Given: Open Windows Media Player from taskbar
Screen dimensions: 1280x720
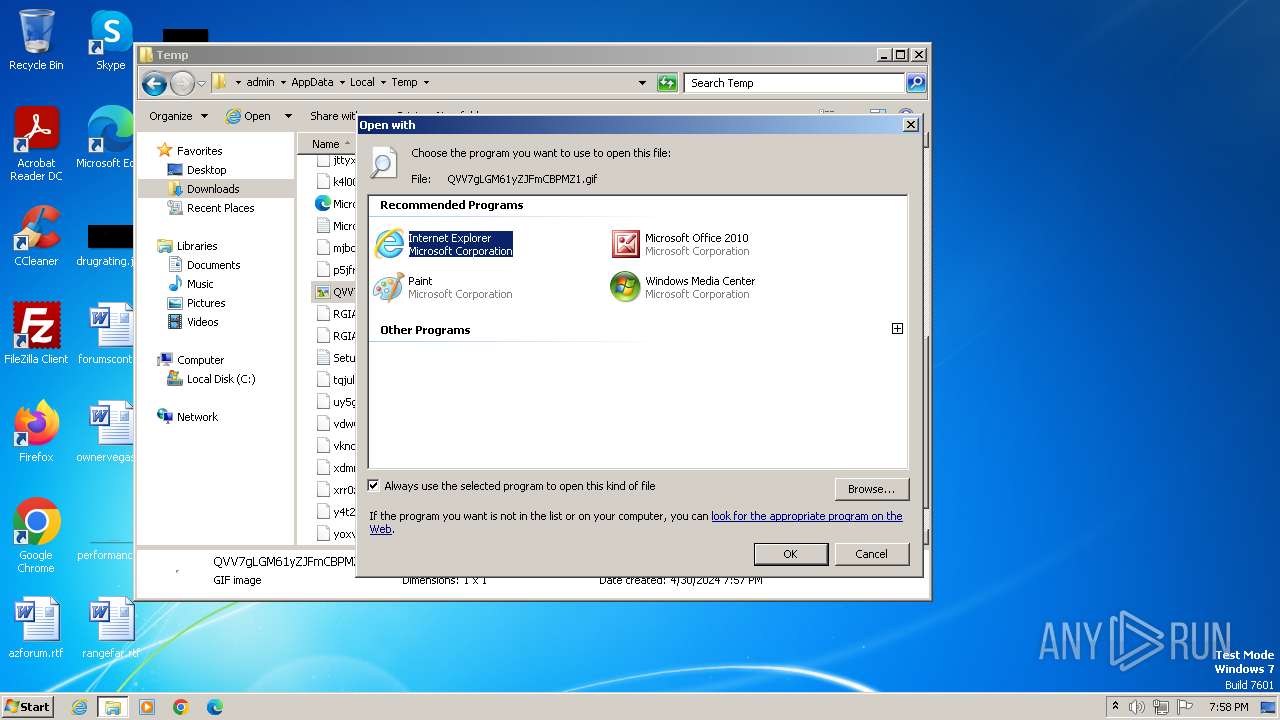Looking at the screenshot, I should [x=147, y=707].
